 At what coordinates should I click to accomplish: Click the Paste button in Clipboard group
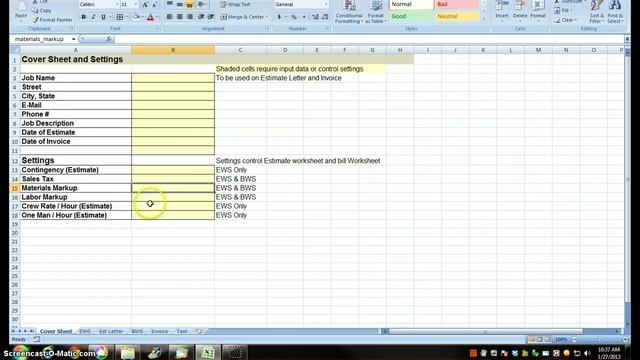point(20,11)
